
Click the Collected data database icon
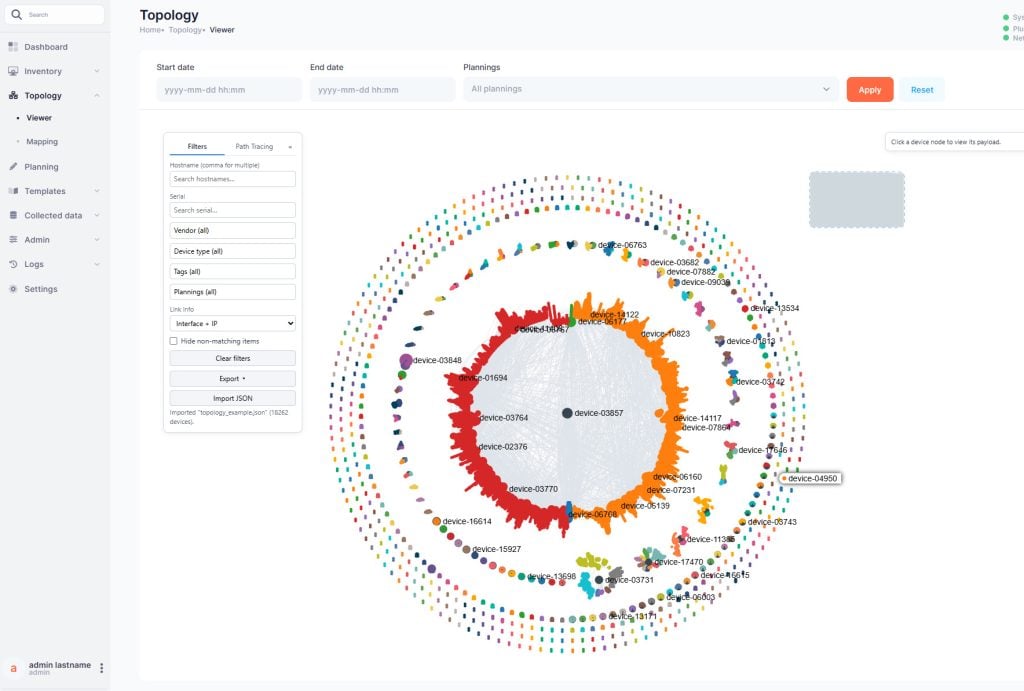pyautogui.click(x=13, y=215)
